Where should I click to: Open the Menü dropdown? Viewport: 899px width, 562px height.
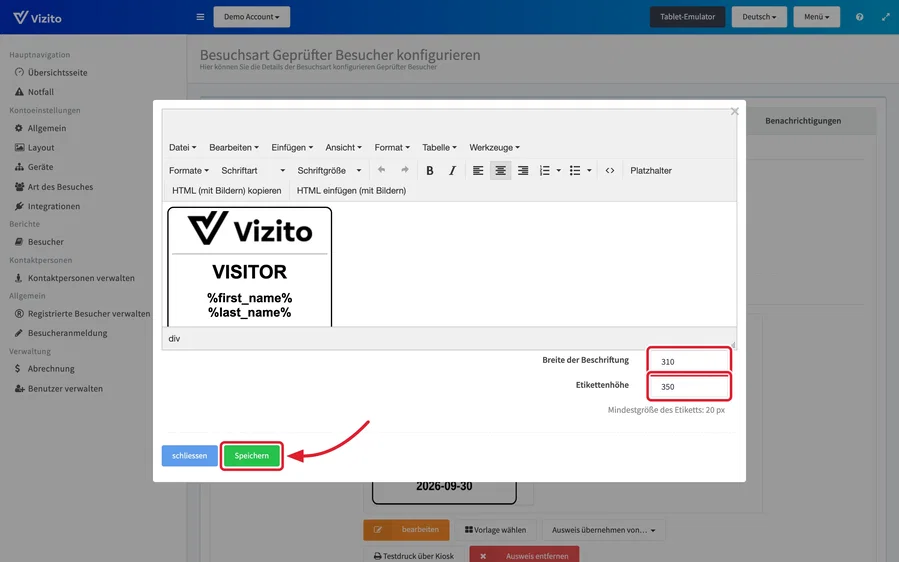tap(816, 17)
